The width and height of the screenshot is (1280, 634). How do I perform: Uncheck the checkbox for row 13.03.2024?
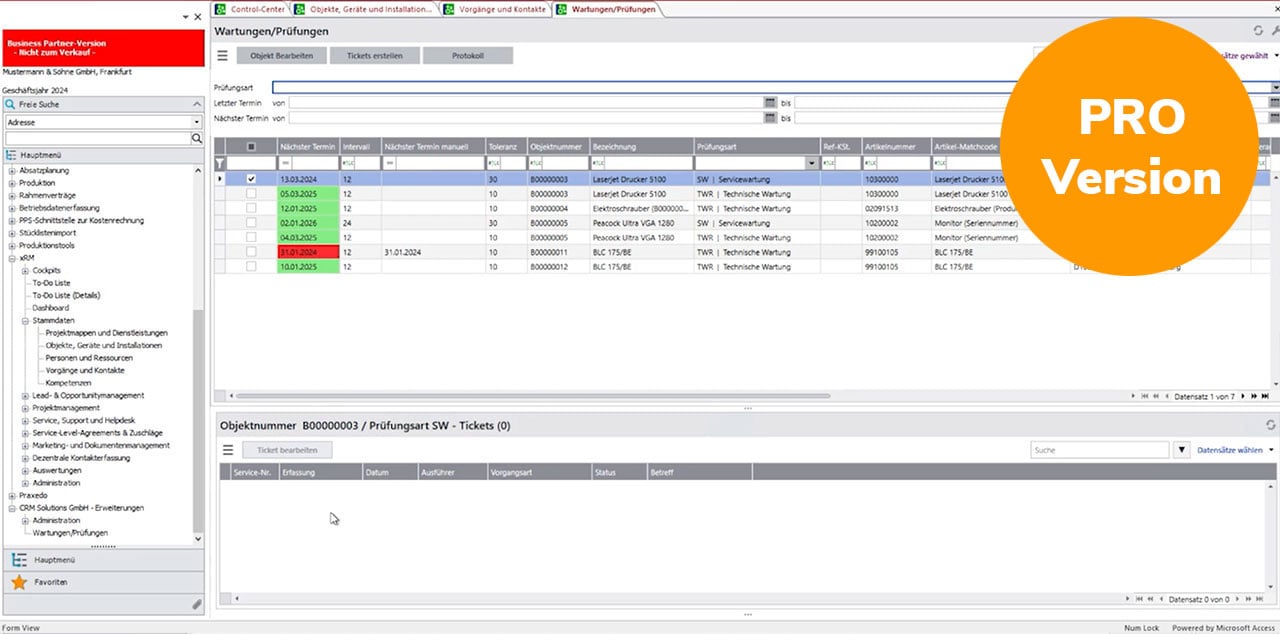pos(251,179)
